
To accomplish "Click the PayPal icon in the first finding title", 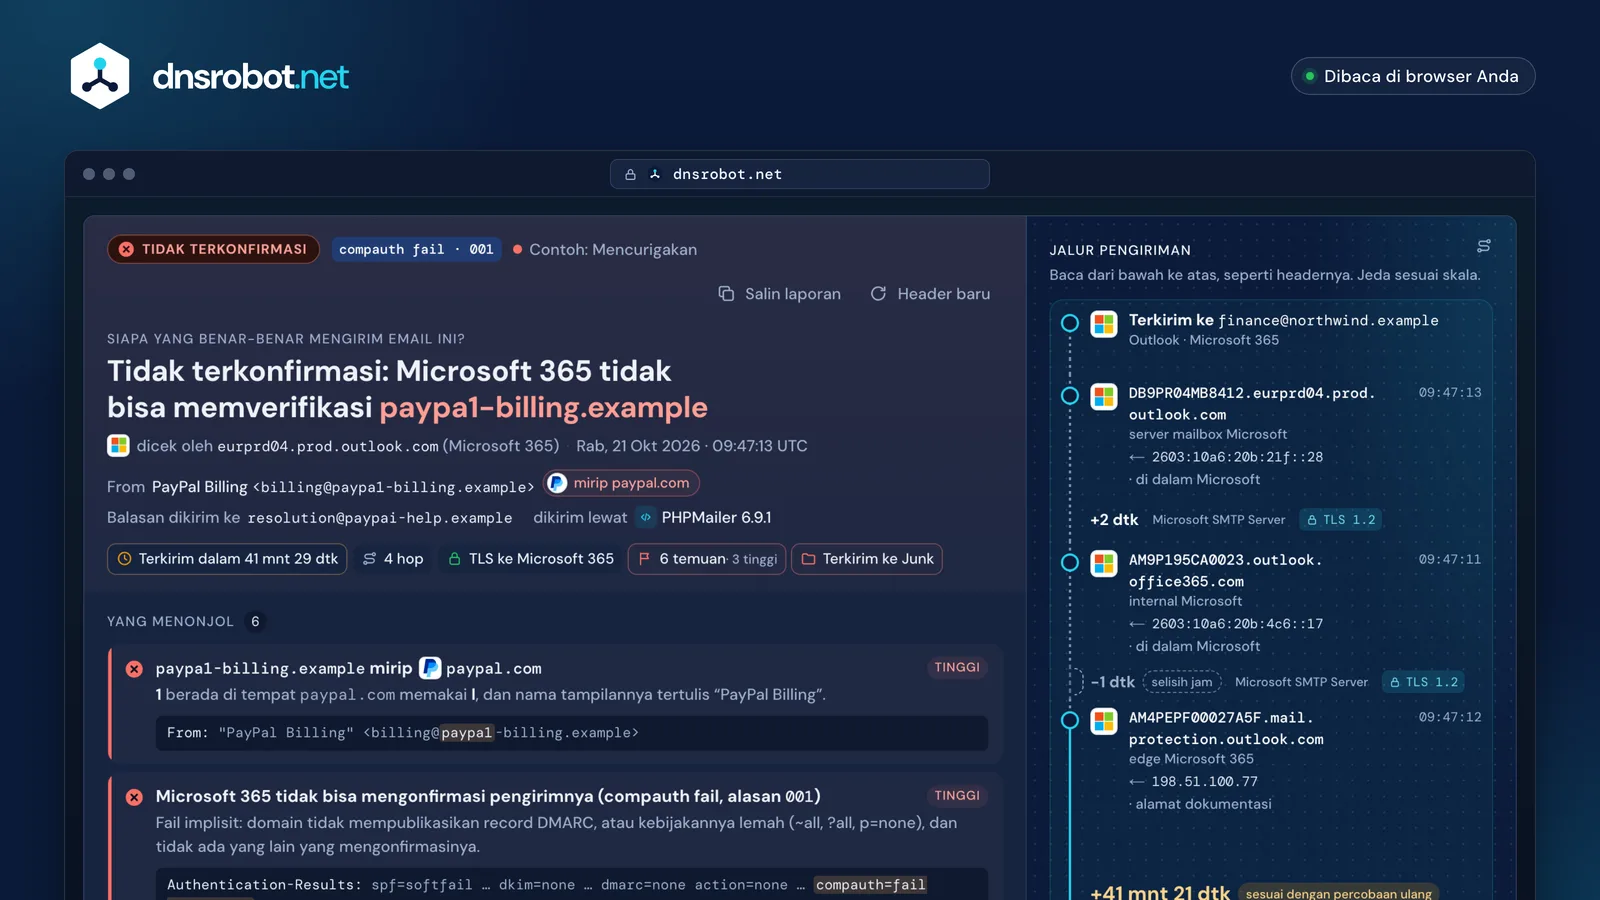I will (430, 668).
